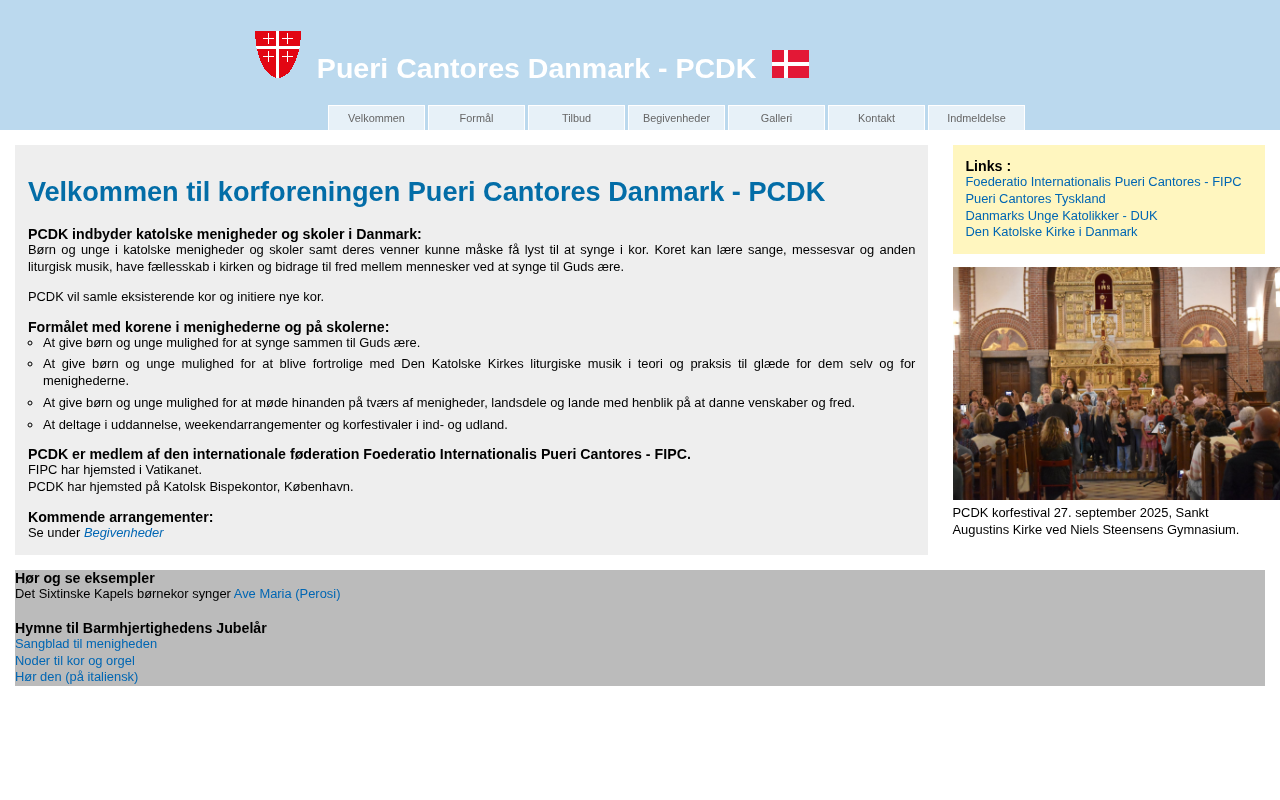Click the italic Begivenheder link in text
1280x800 pixels.
pos(124,533)
